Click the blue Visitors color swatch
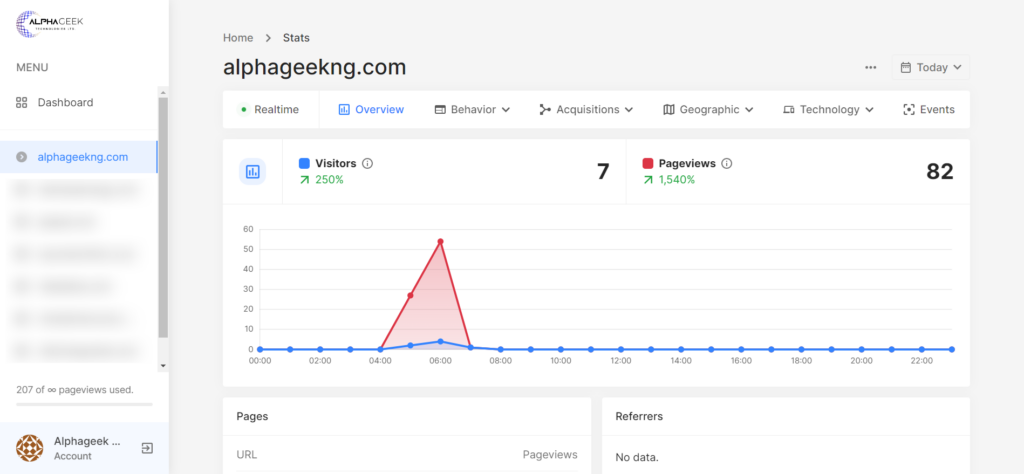 tap(304, 163)
